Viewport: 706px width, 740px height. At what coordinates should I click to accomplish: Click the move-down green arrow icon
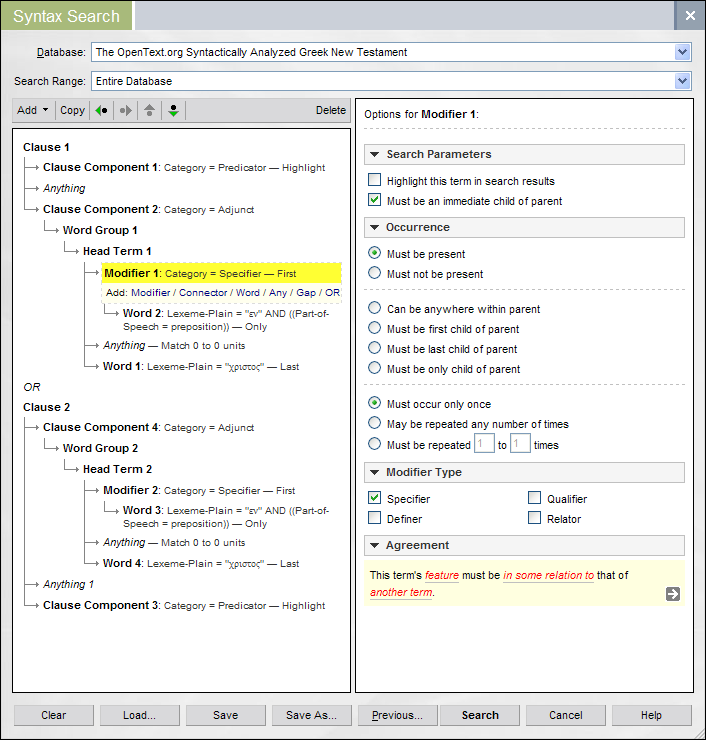(173, 111)
